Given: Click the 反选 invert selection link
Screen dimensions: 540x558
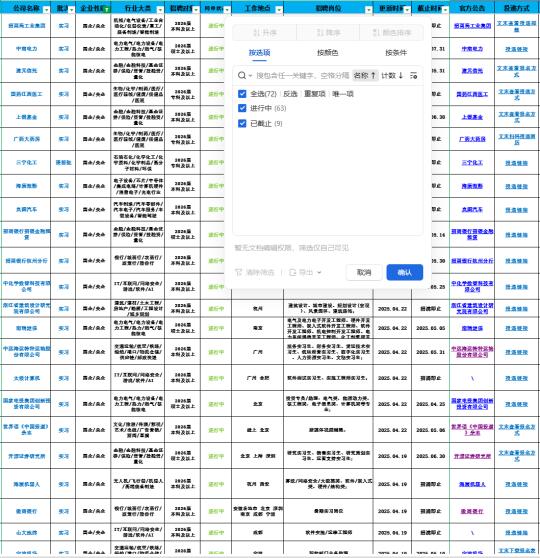Looking at the screenshot, I should [290, 94].
